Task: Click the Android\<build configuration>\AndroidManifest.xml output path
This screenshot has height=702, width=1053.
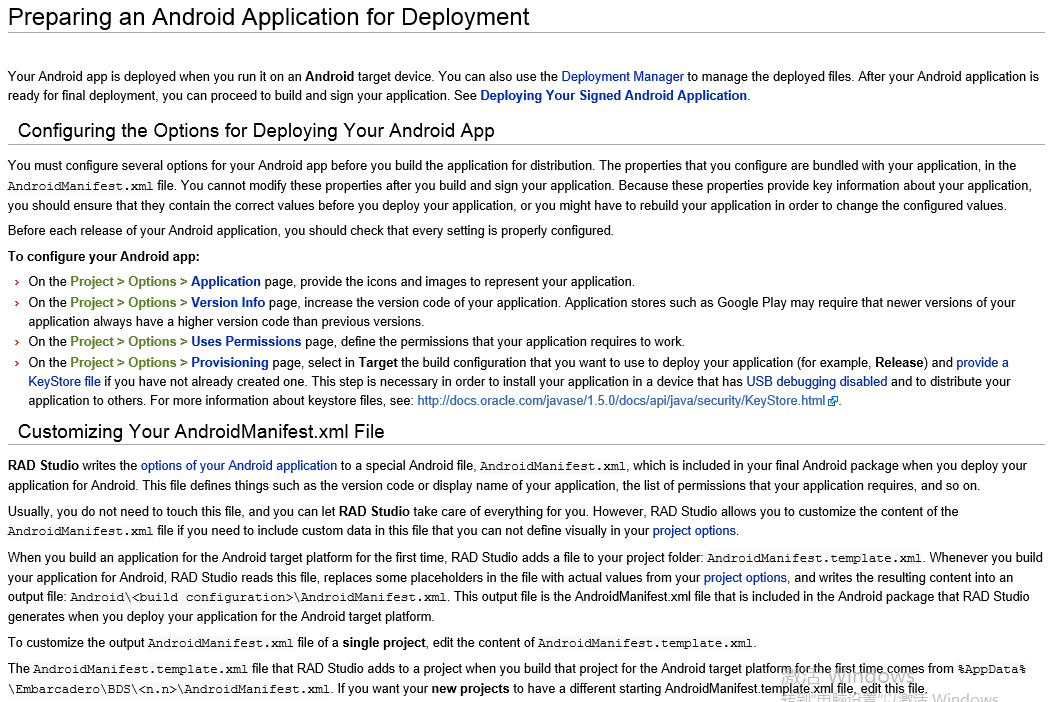Action: pyautogui.click(x=259, y=597)
